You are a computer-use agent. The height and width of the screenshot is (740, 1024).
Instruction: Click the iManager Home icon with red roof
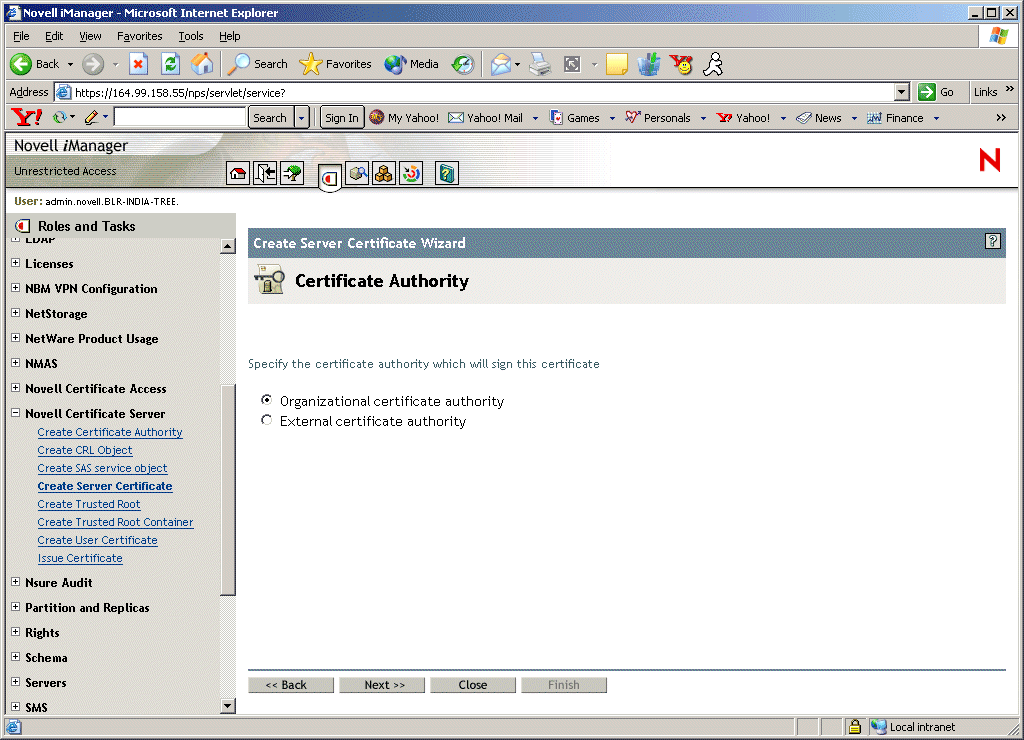point(238,173)
